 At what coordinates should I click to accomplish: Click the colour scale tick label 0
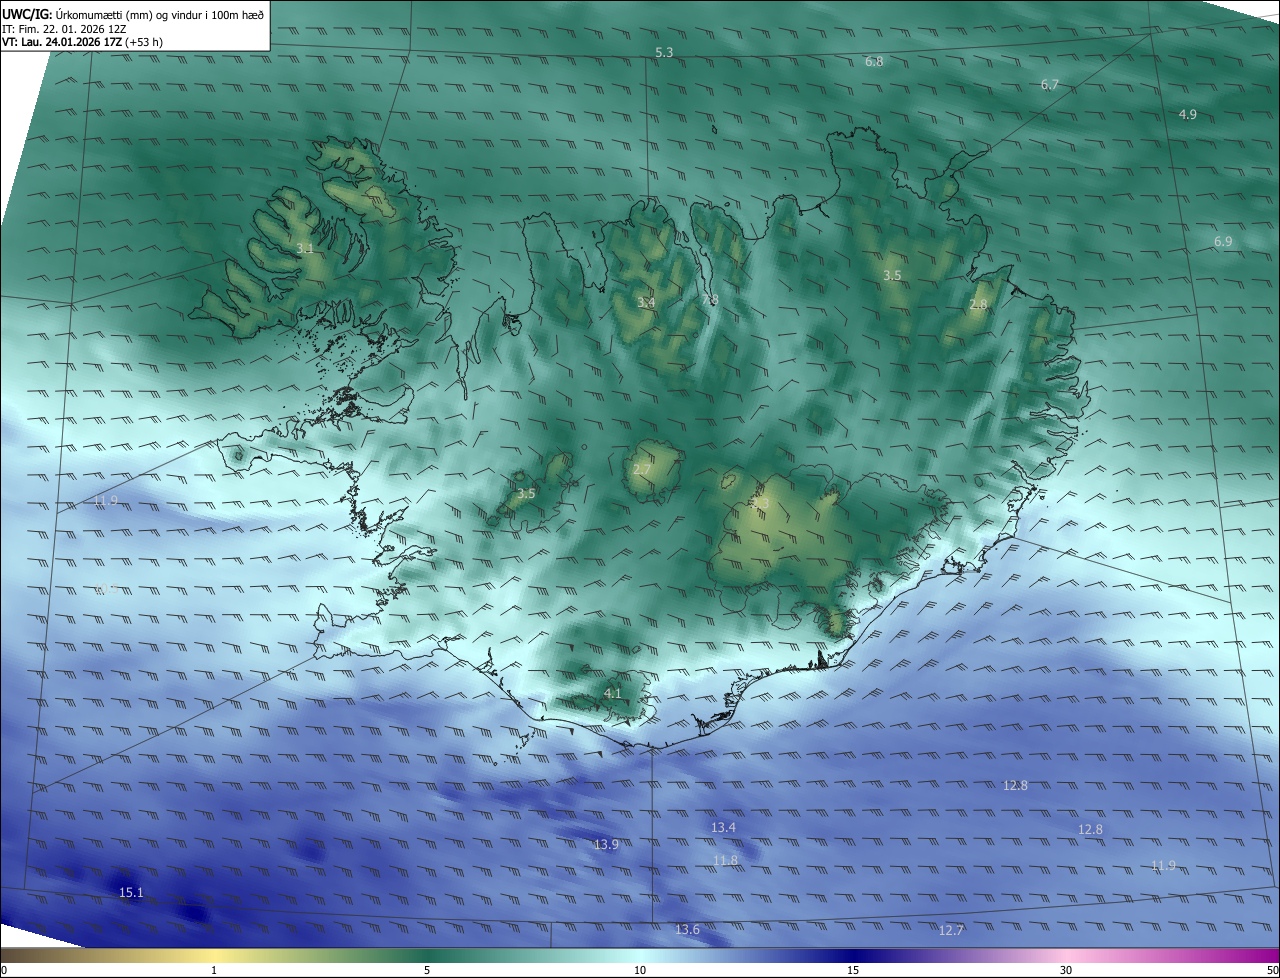coord(3,970)
